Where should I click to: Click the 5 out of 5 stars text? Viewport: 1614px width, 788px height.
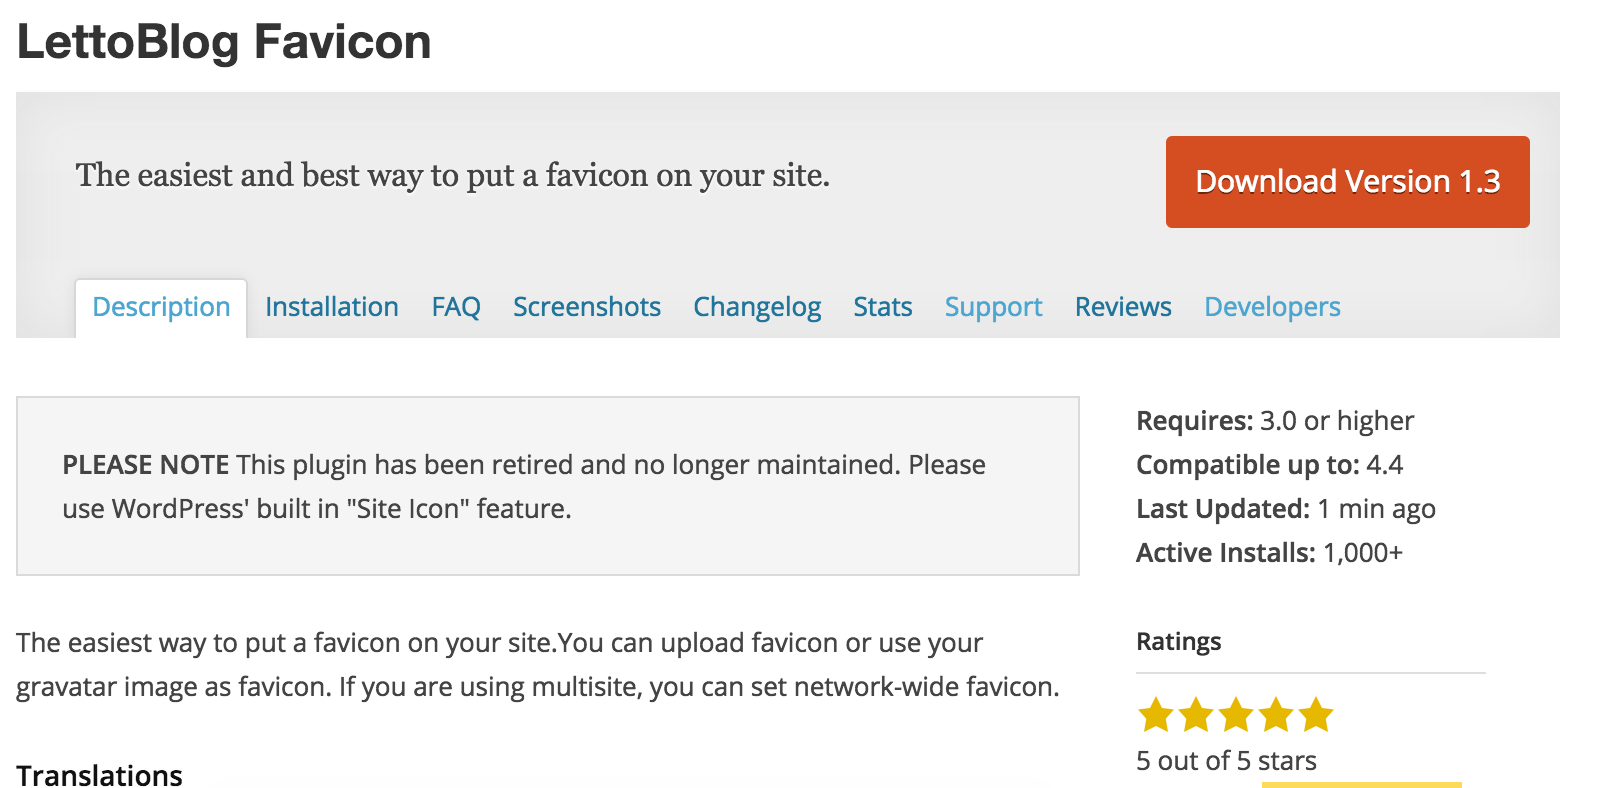coord(1226,761)
